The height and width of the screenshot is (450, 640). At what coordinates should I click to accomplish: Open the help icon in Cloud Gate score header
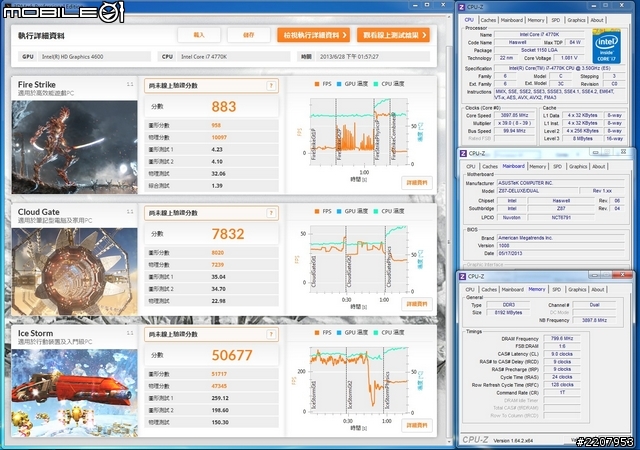tap(271, 213)
